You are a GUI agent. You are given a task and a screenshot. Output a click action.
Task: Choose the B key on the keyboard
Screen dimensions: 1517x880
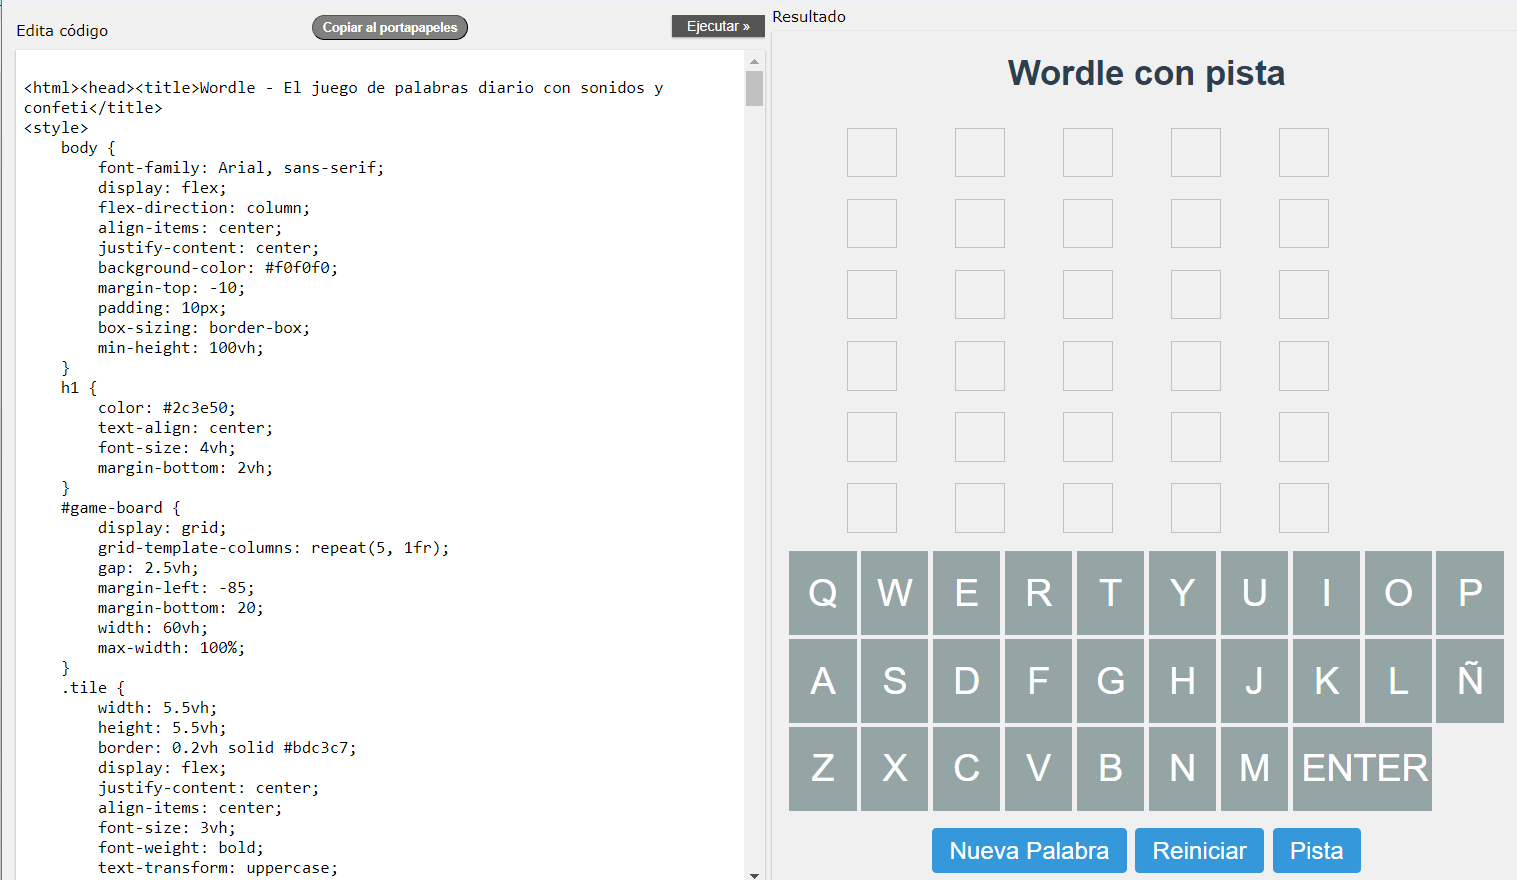point(1111,769)
